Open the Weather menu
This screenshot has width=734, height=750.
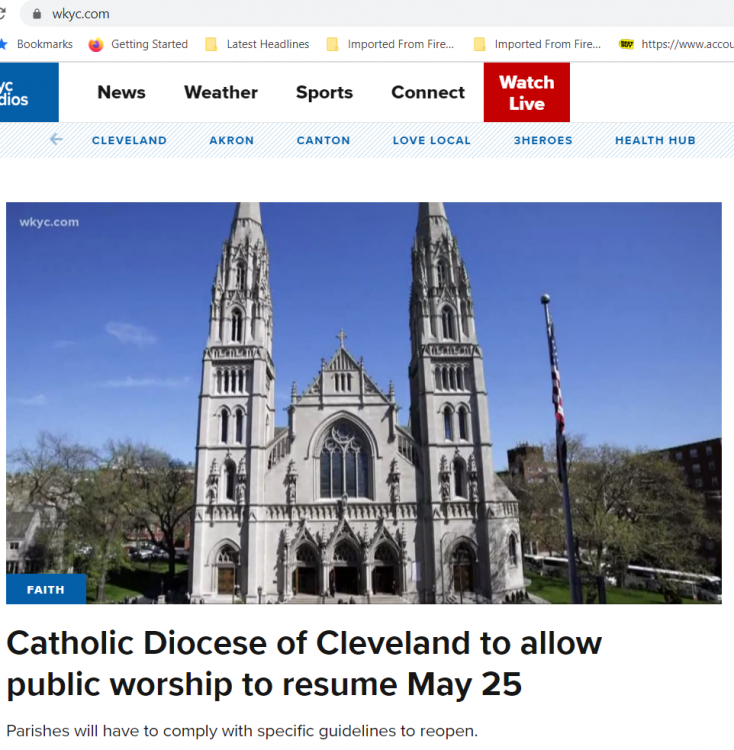[221, 92]
